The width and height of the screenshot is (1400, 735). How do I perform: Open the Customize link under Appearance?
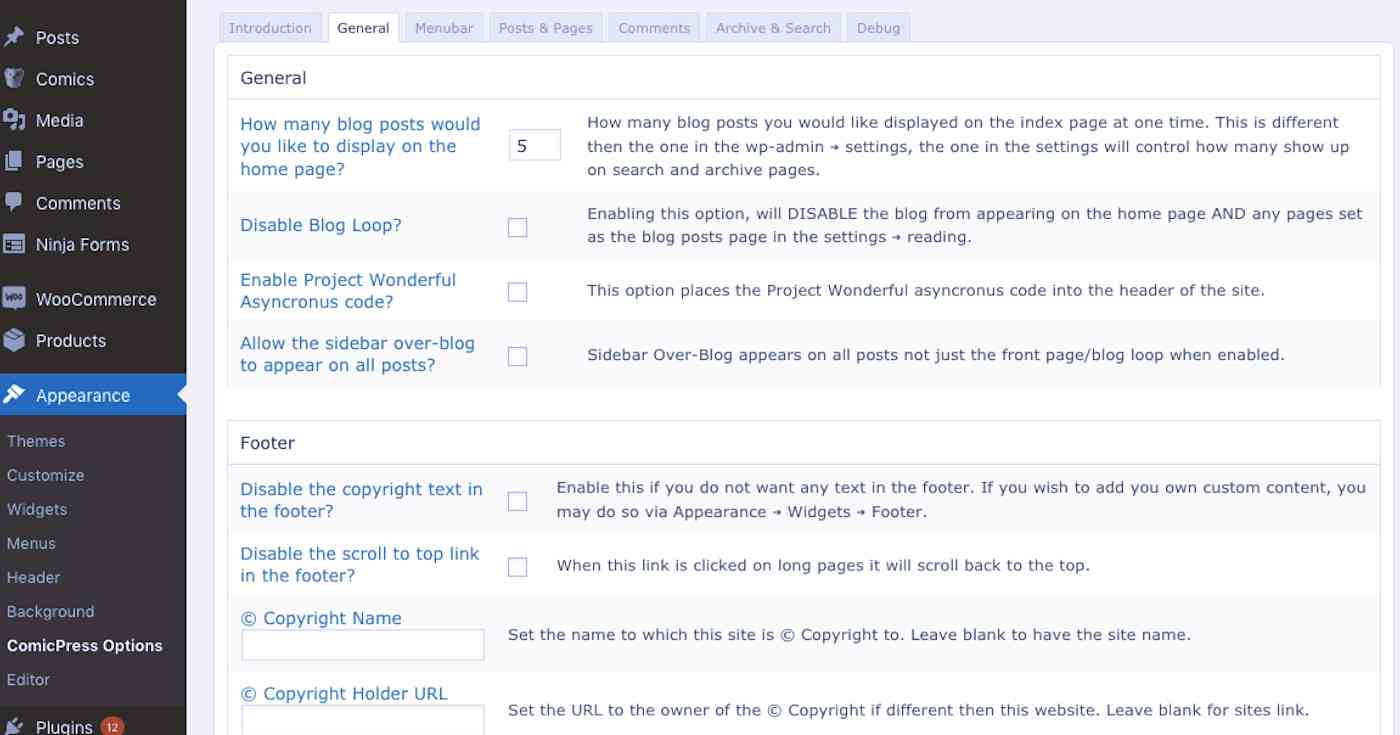pyautogui.click(x=45, y=475)
